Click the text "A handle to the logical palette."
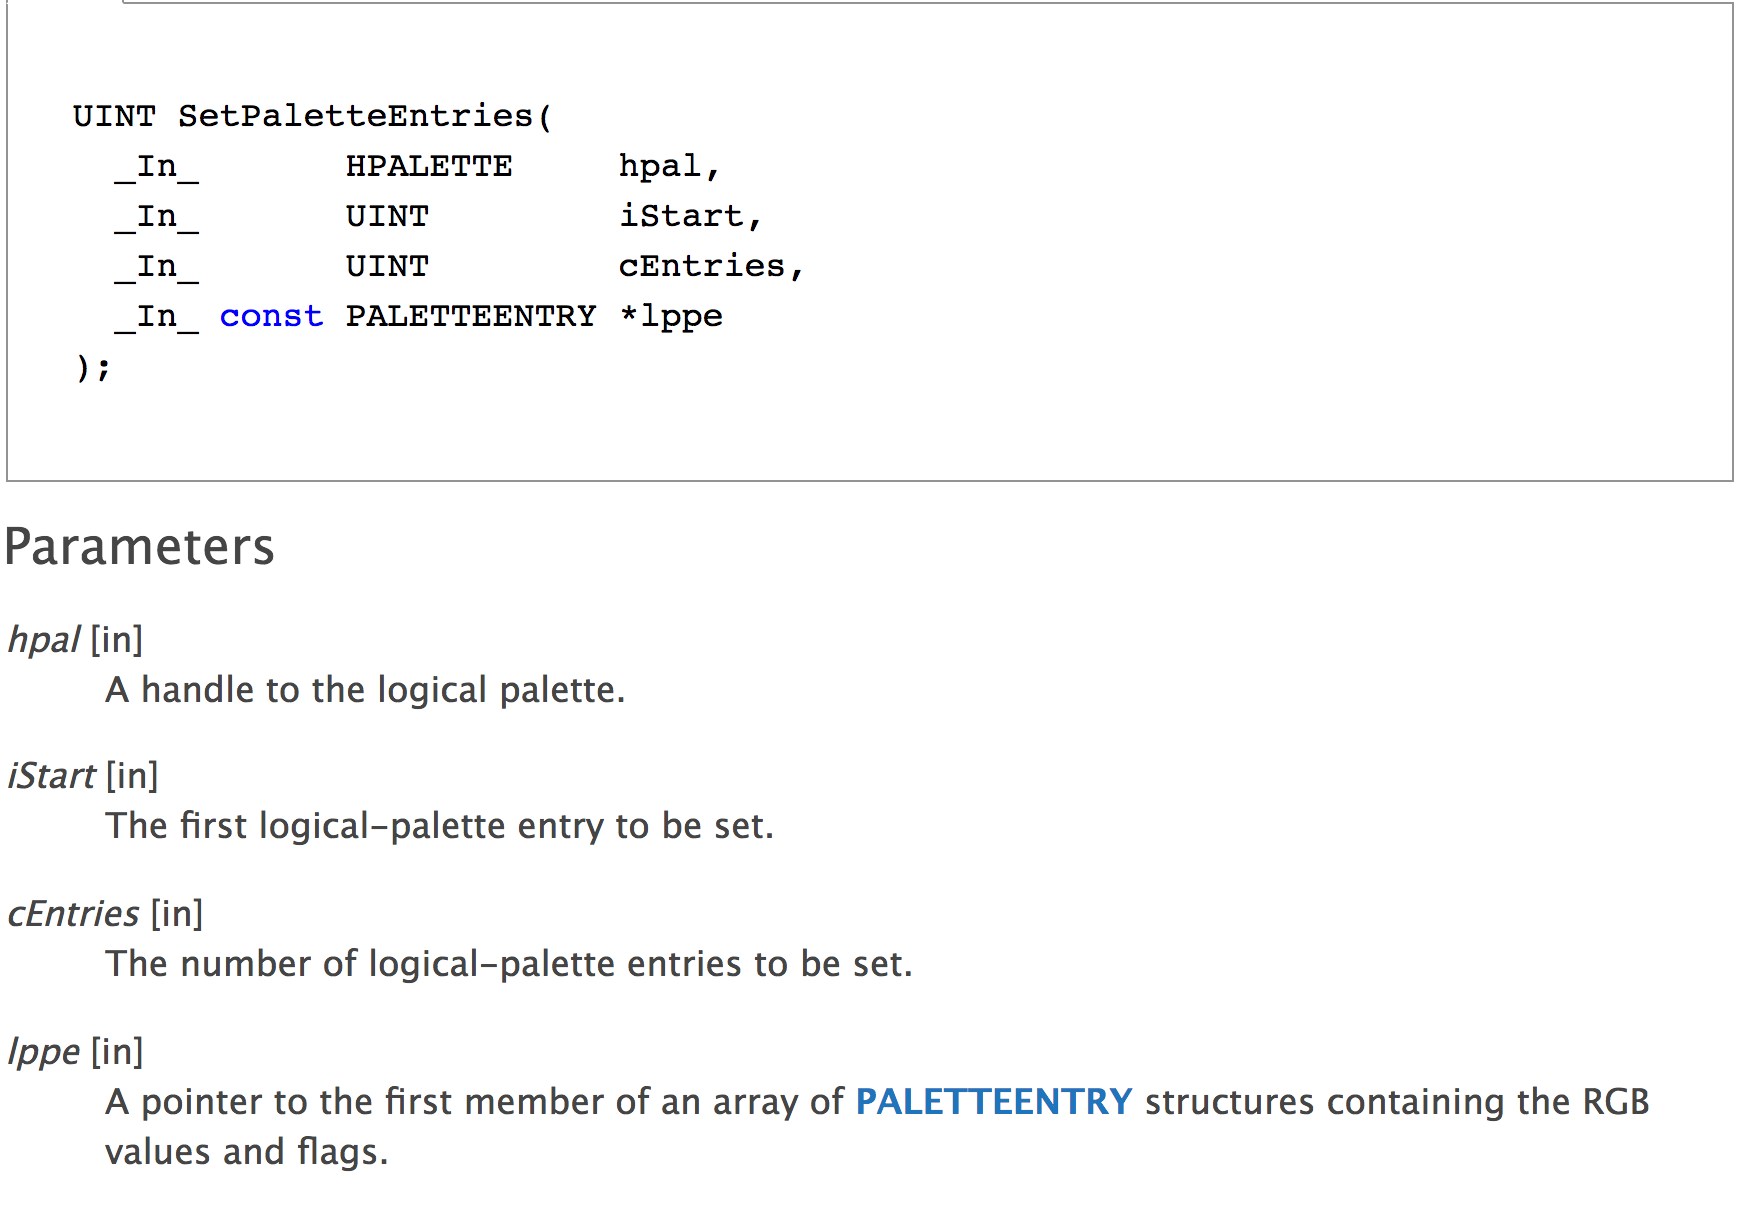 [365, 690]
